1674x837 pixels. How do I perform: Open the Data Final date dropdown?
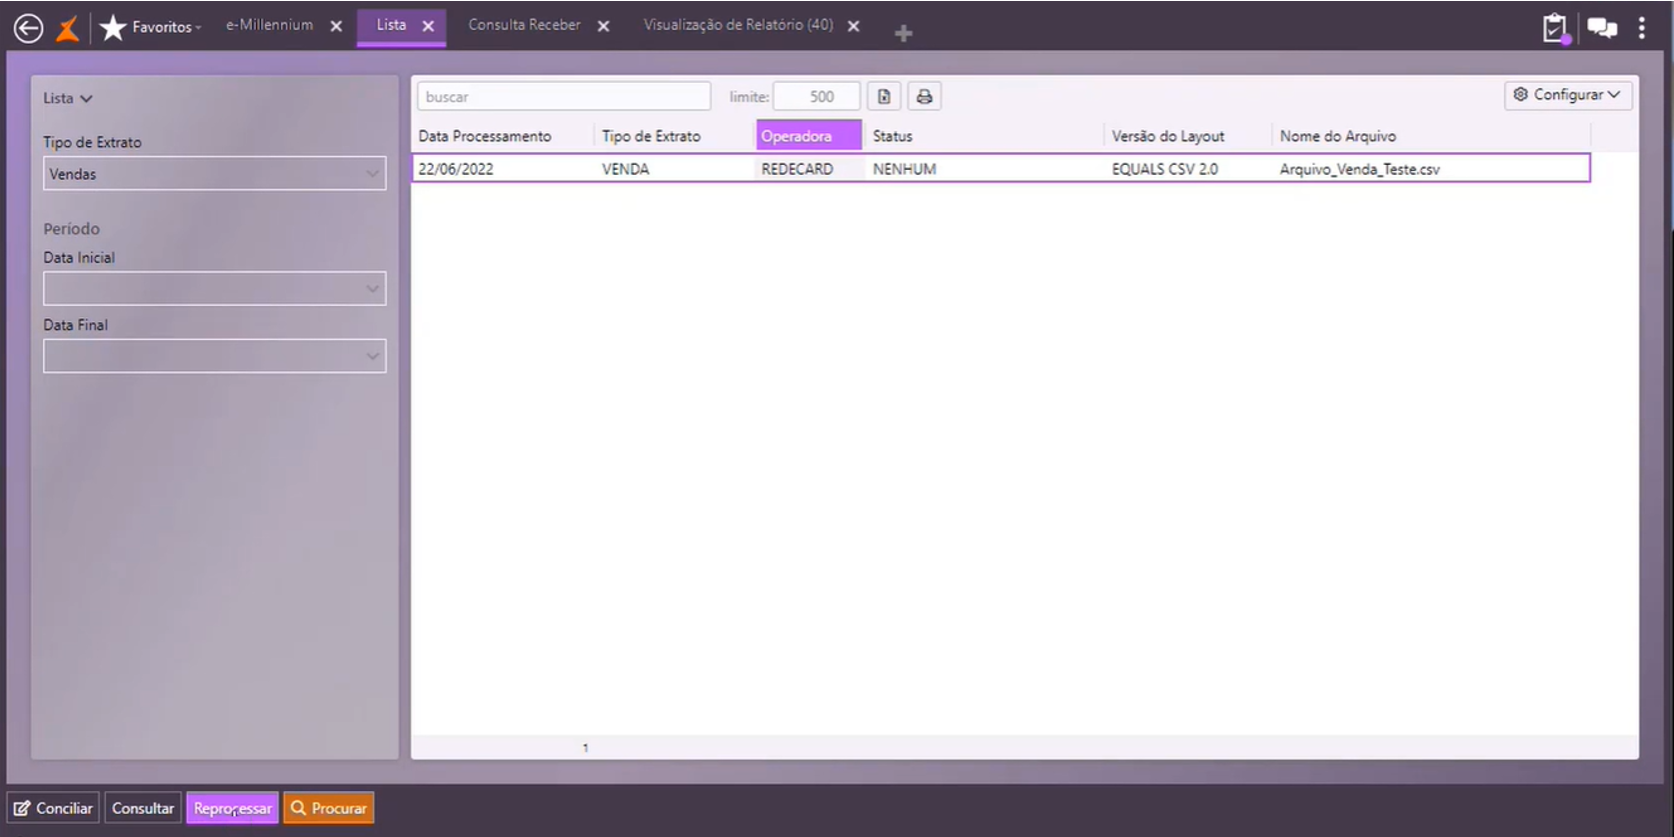point(214,356)
